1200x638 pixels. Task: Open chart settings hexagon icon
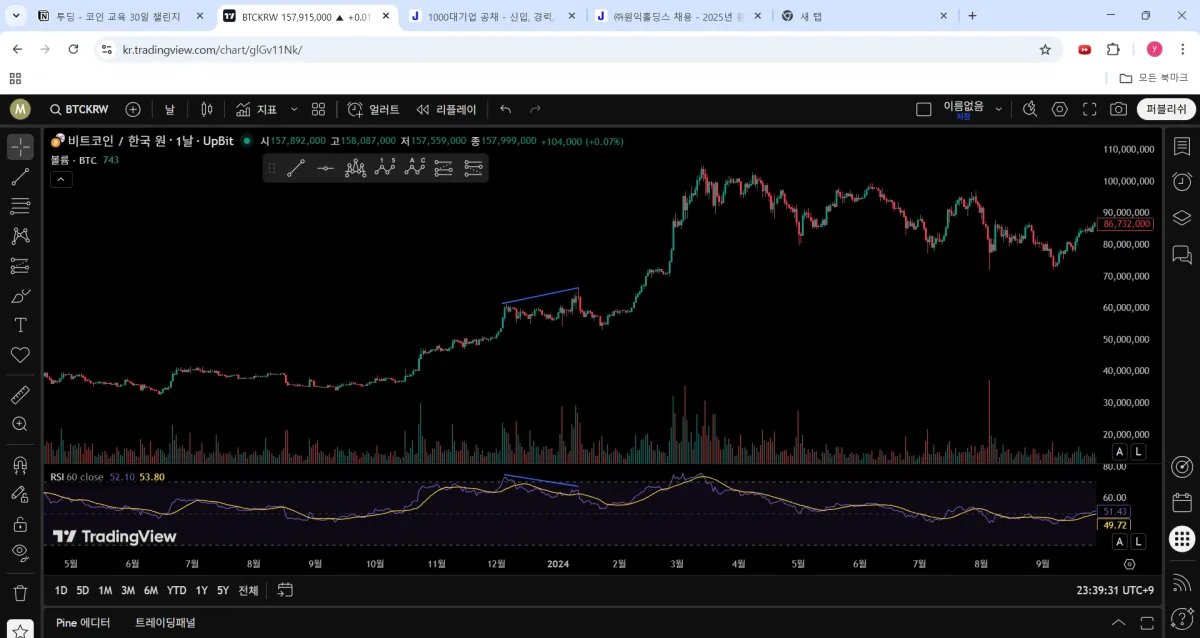[x=1060, y=110]
